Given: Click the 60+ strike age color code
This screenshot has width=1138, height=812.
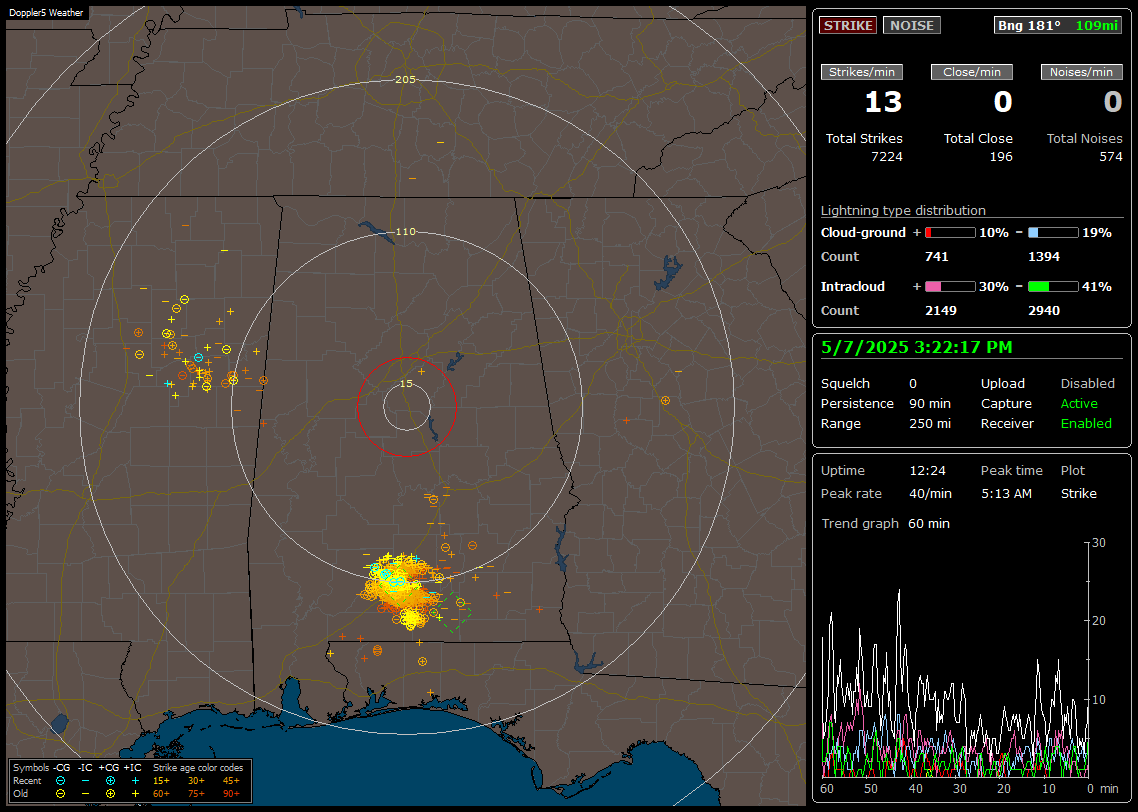Looking at the screenshot, I should click(161, 794).
